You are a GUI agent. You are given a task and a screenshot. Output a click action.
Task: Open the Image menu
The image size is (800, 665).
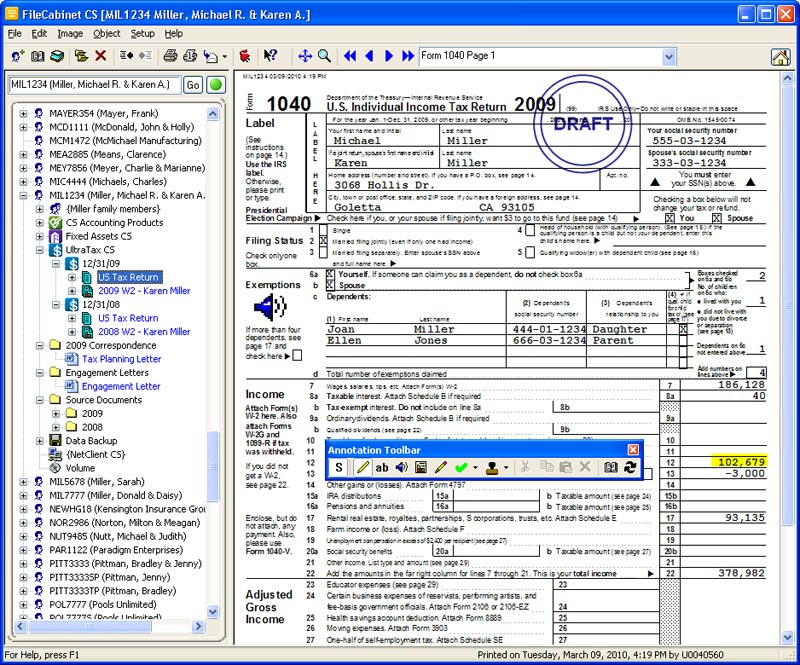pos(70,33)
